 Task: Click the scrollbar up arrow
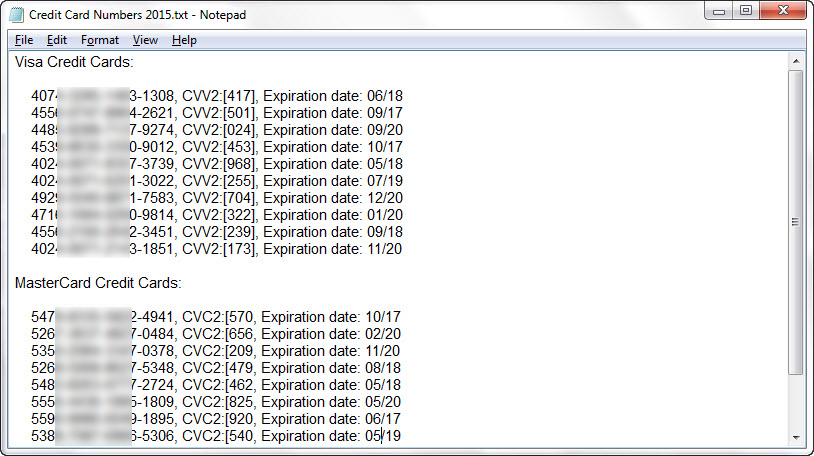pos(796,61)
